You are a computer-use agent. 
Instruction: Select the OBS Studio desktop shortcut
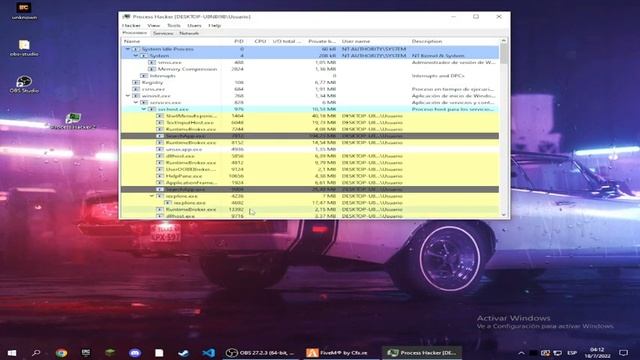[24, 84]
